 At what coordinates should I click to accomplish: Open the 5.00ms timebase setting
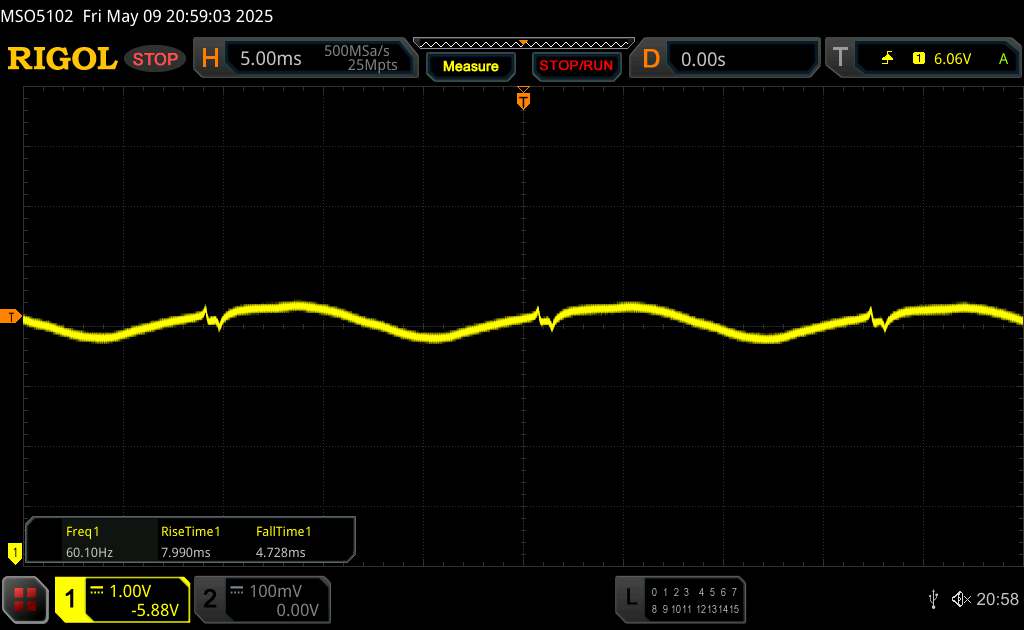pyautogui.click(x=270, y=59)
